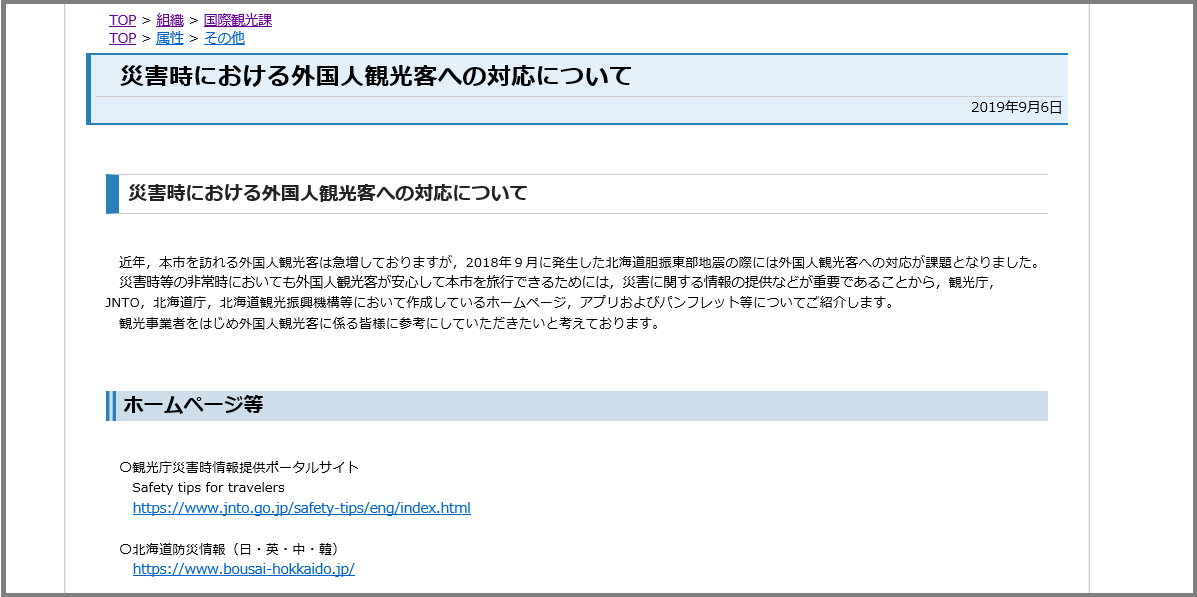Viewport: 1197px width, 597px height.
Task: Click the ホームページ等 section heading
Action: click(x=193, y=405)
